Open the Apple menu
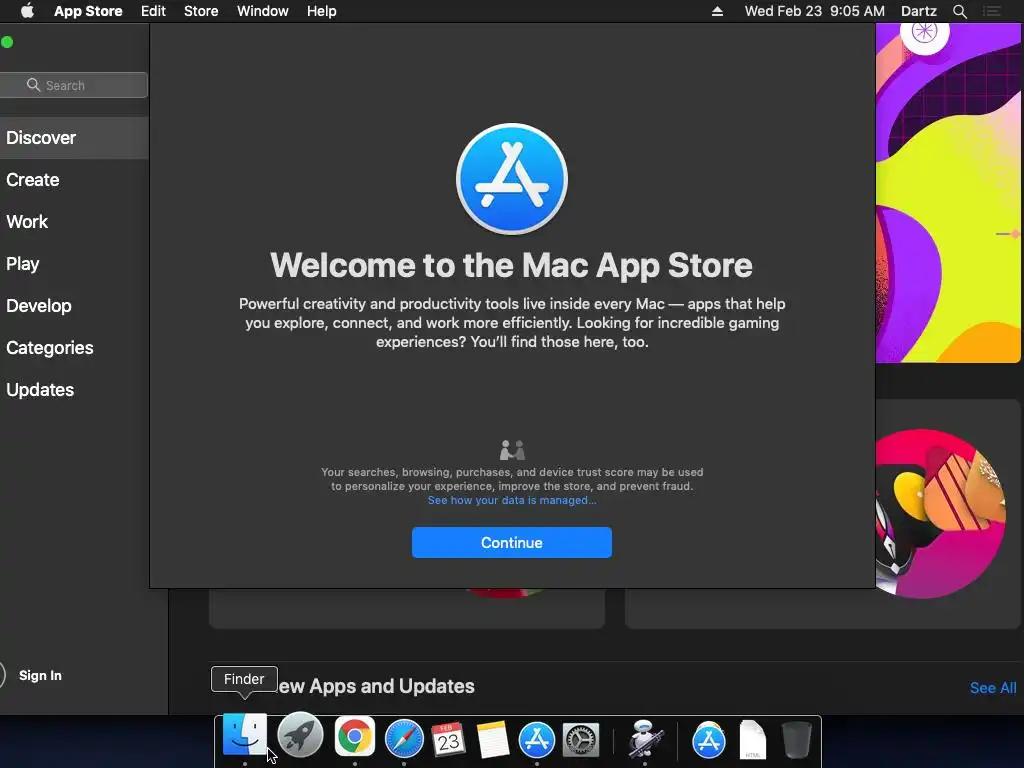This screenshot has height=768, width=1024. click(x=27, y=11)
